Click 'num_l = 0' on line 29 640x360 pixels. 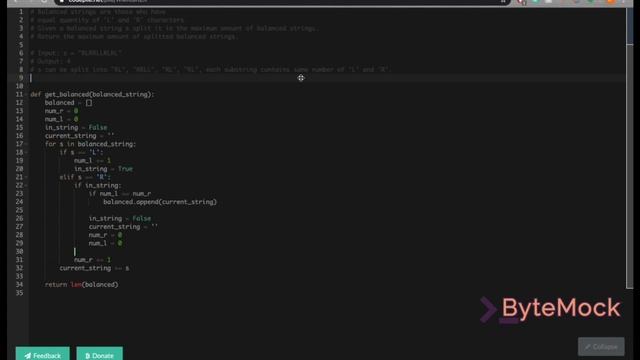click(x=105, y=243)
